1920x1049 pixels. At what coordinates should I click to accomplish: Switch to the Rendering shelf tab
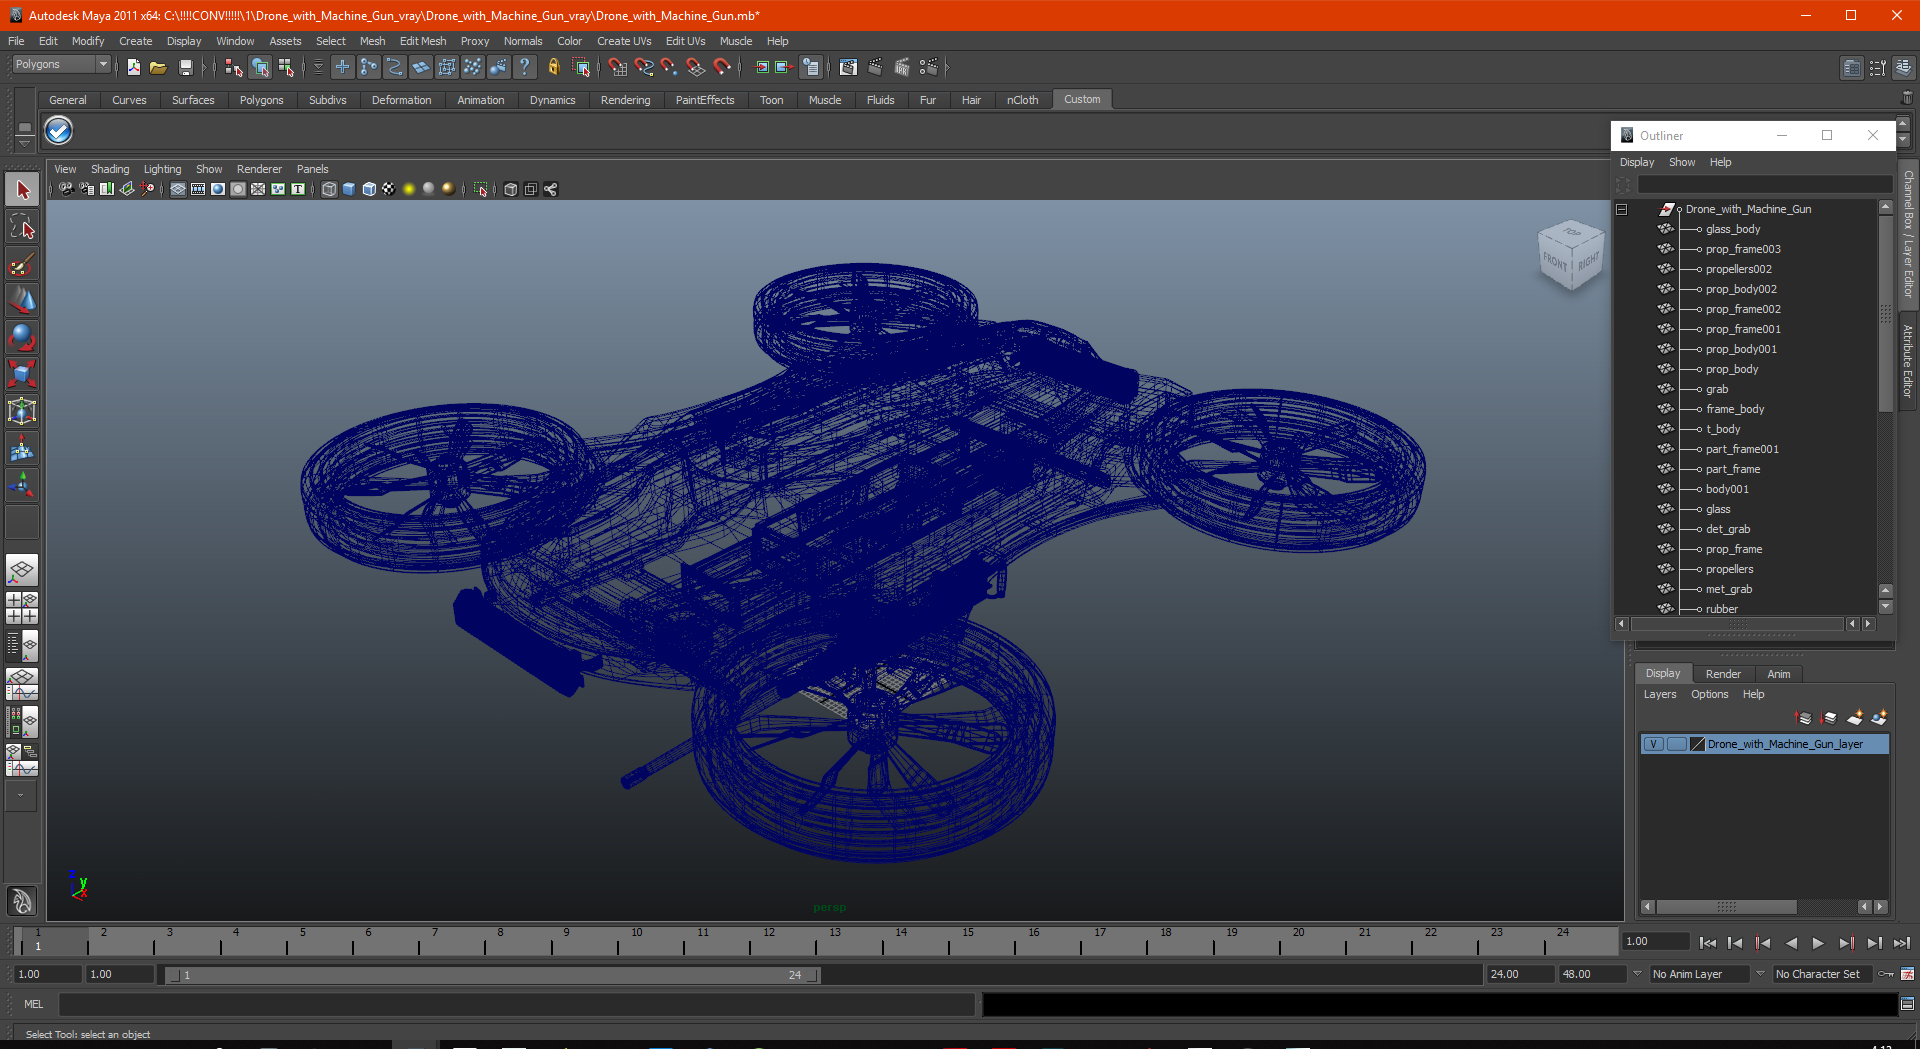tap(625, 100)
